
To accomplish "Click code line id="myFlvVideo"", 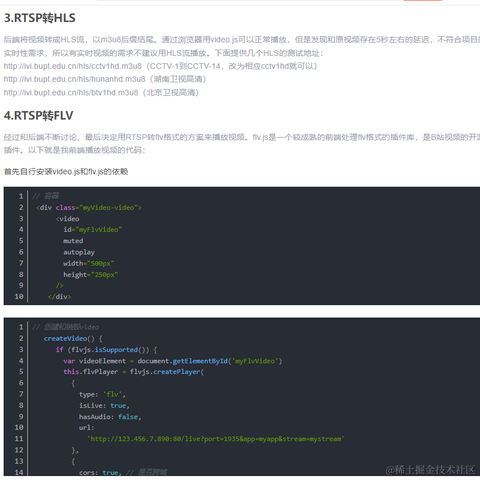I will (93, 230).
